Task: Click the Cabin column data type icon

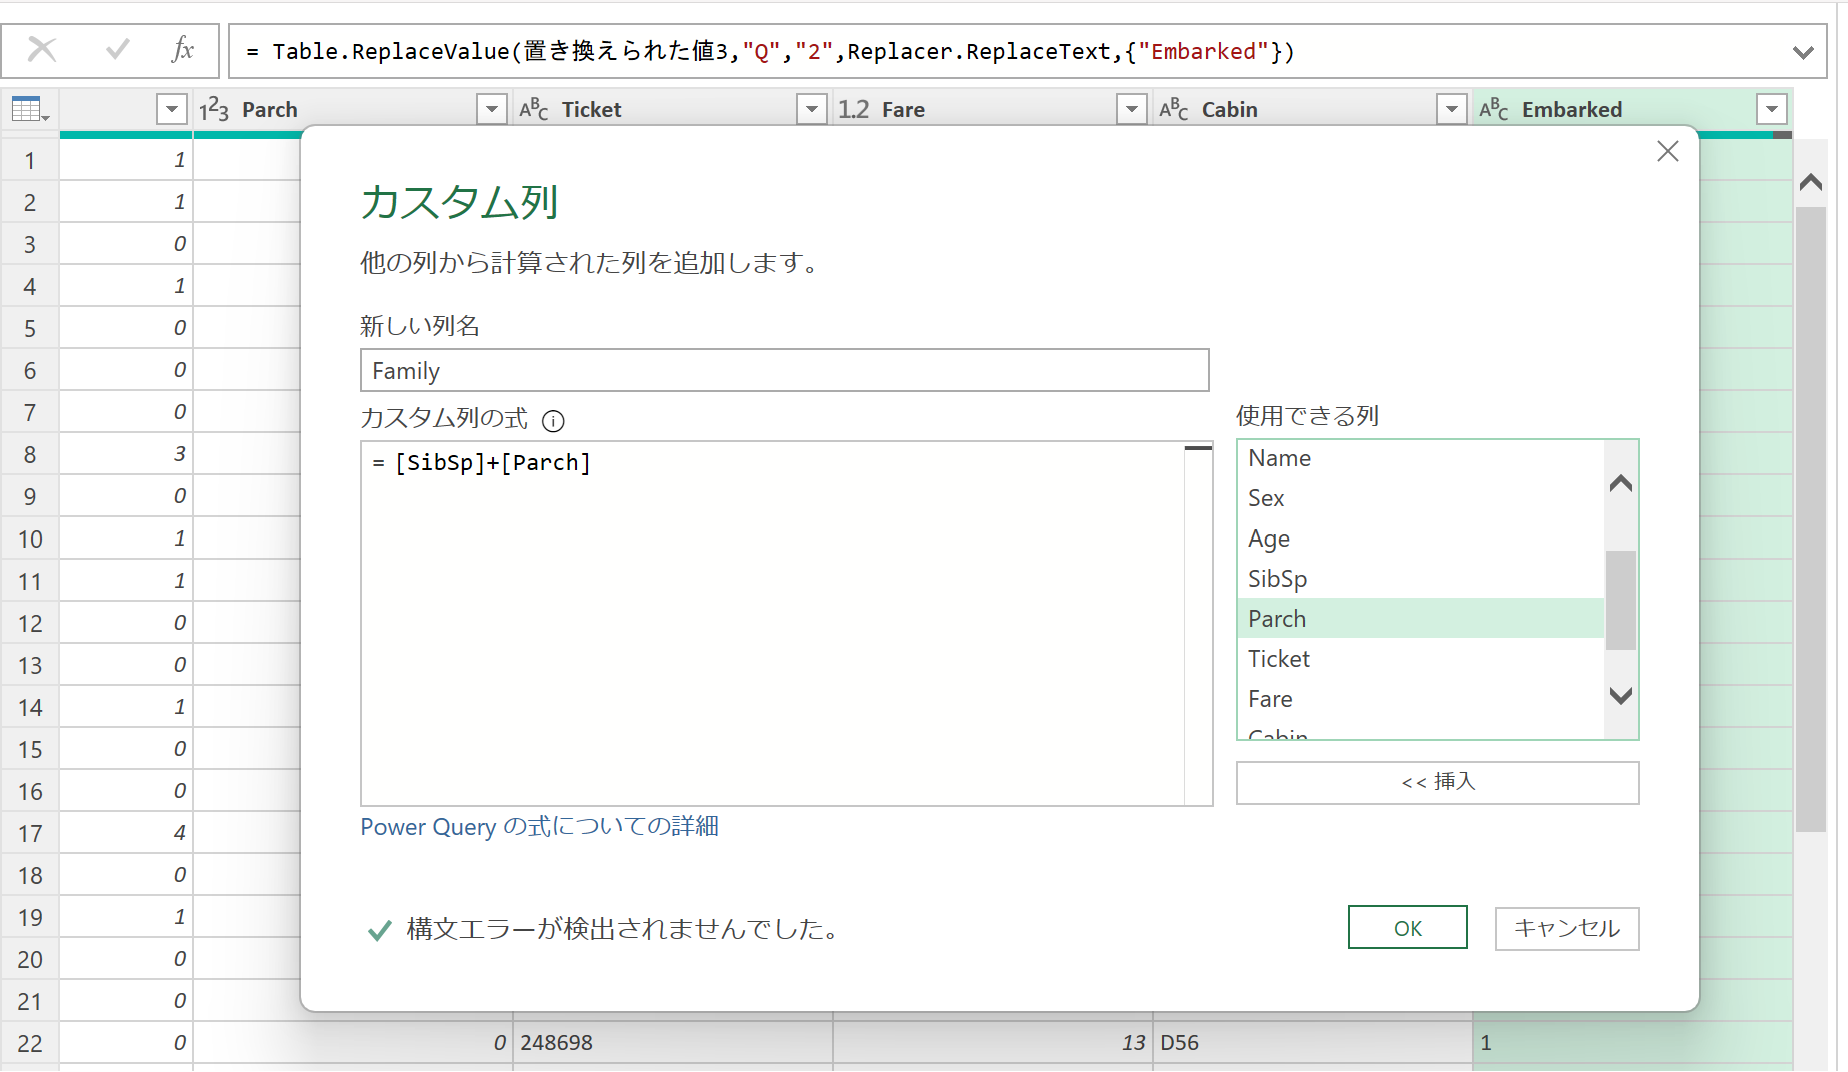Action: tap(1174, 109)
